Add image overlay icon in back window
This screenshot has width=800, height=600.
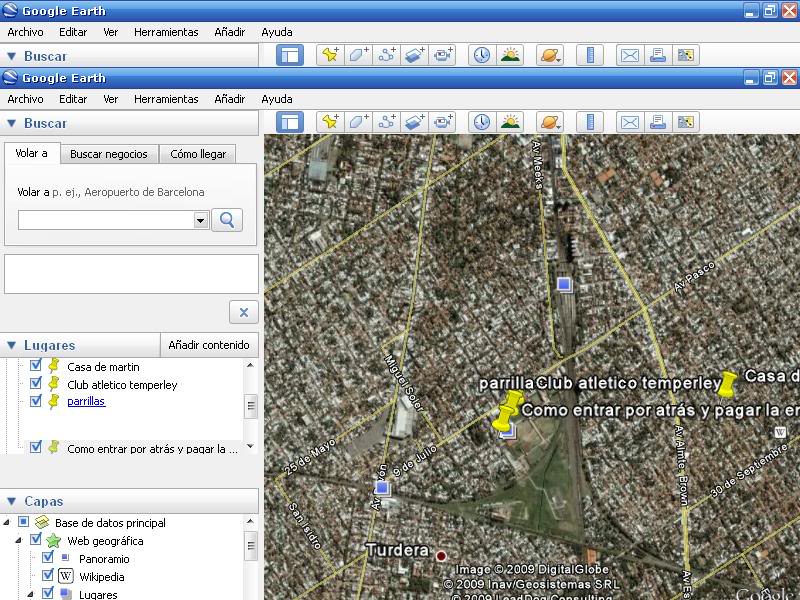tap(414, 55)
